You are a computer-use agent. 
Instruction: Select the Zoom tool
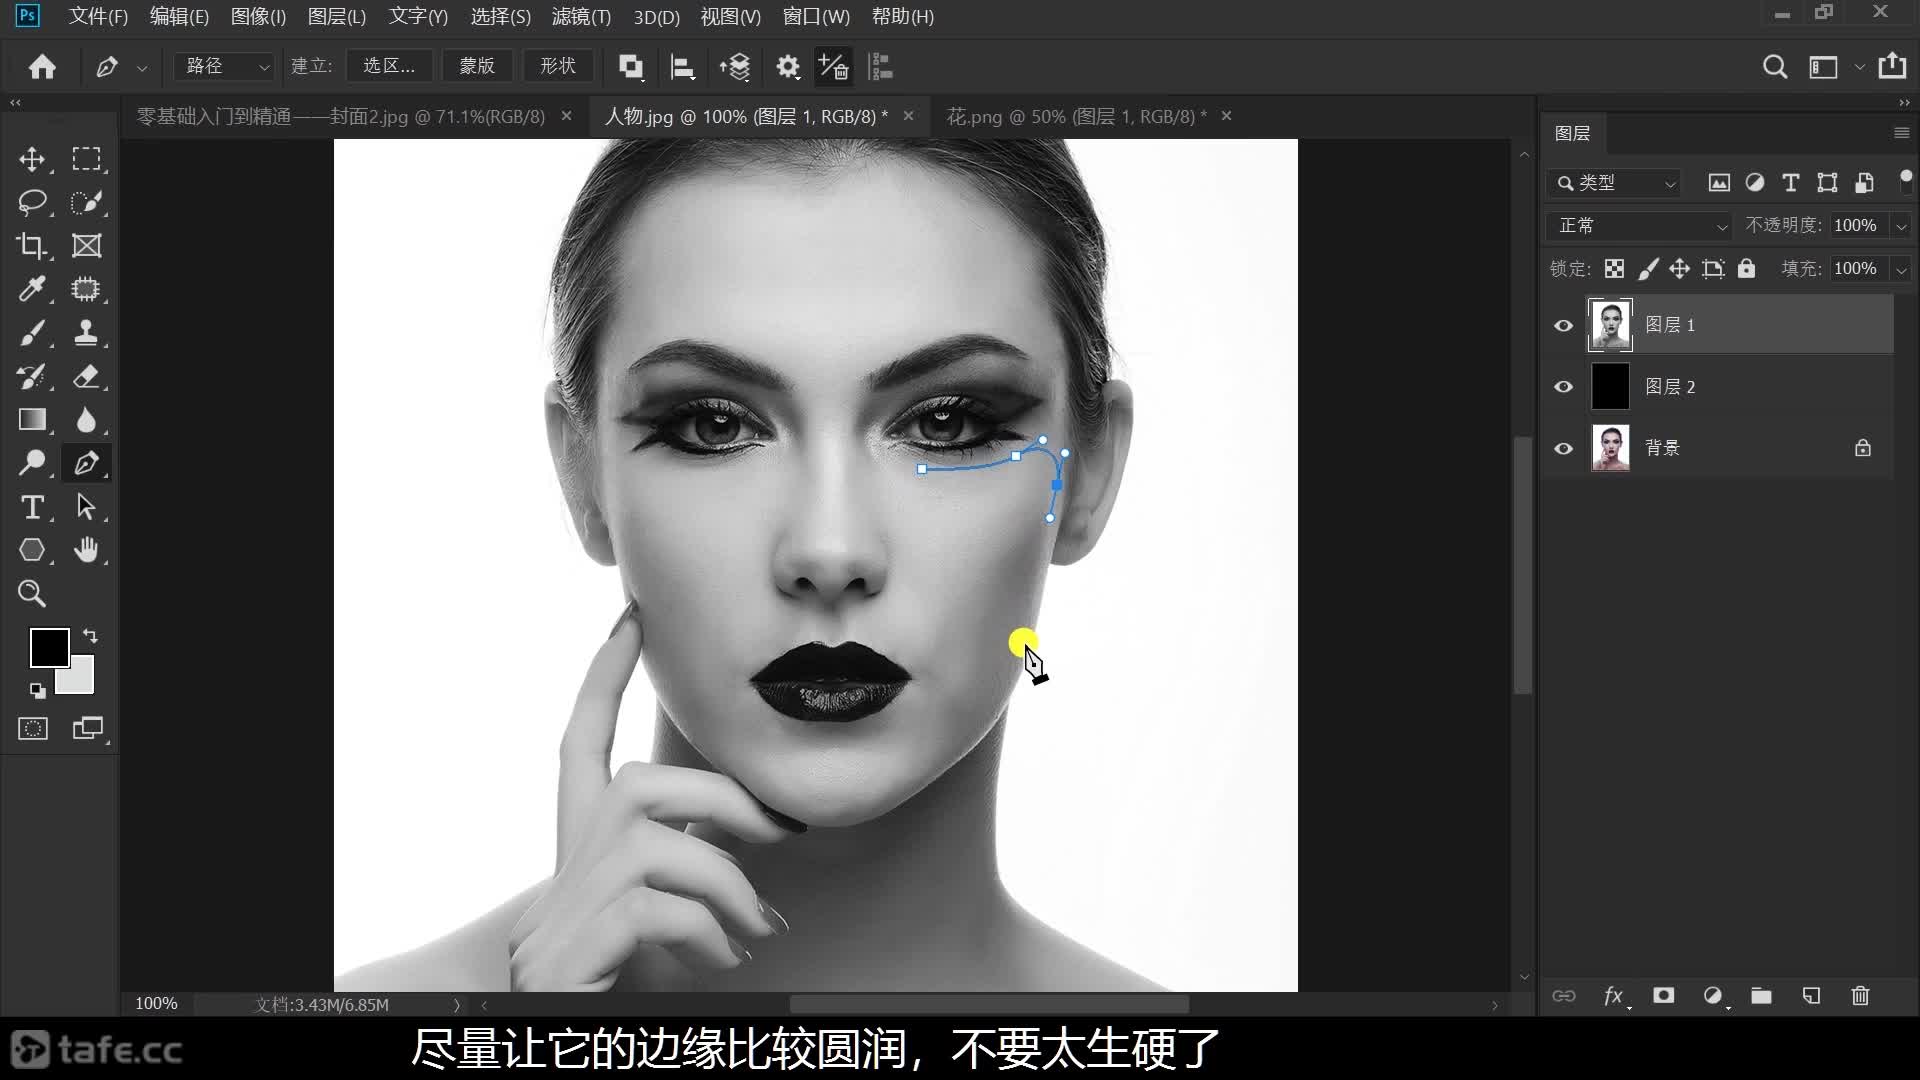point(32,594)
